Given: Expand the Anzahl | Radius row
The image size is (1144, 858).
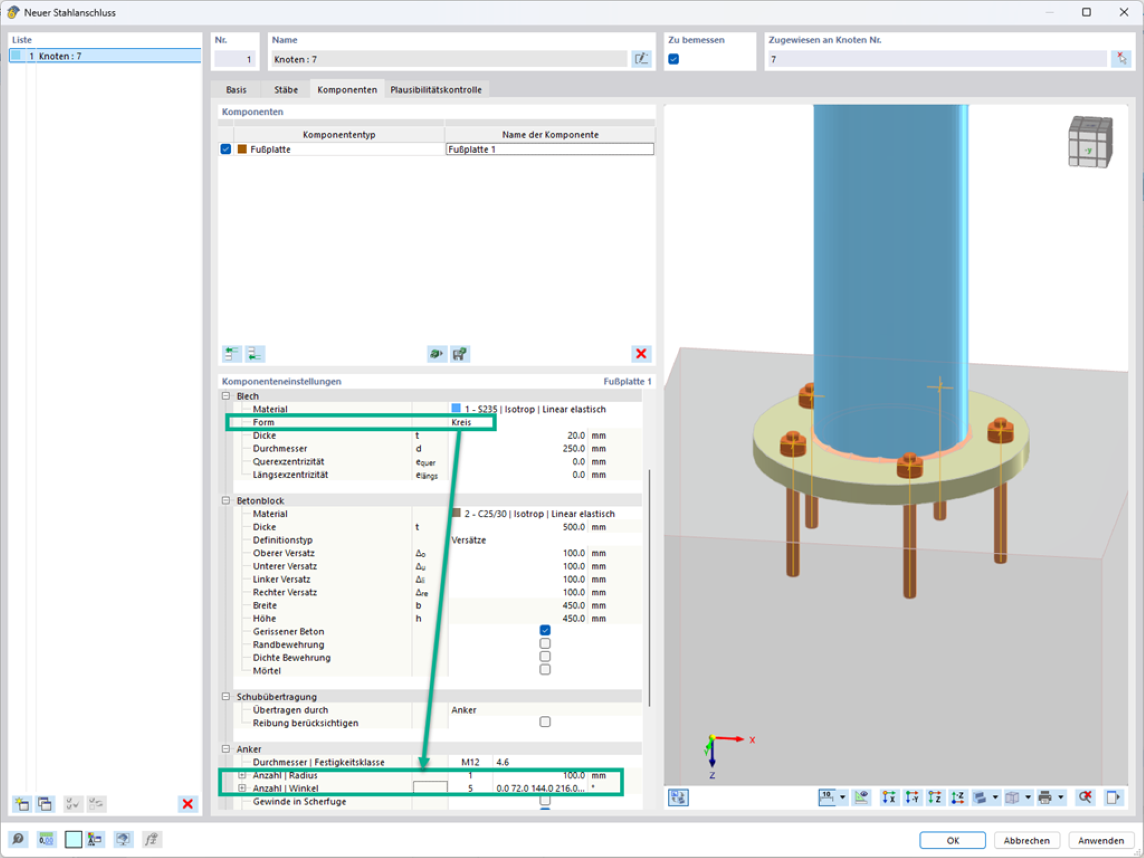Looking at the screenshot, I should [242, 775].
